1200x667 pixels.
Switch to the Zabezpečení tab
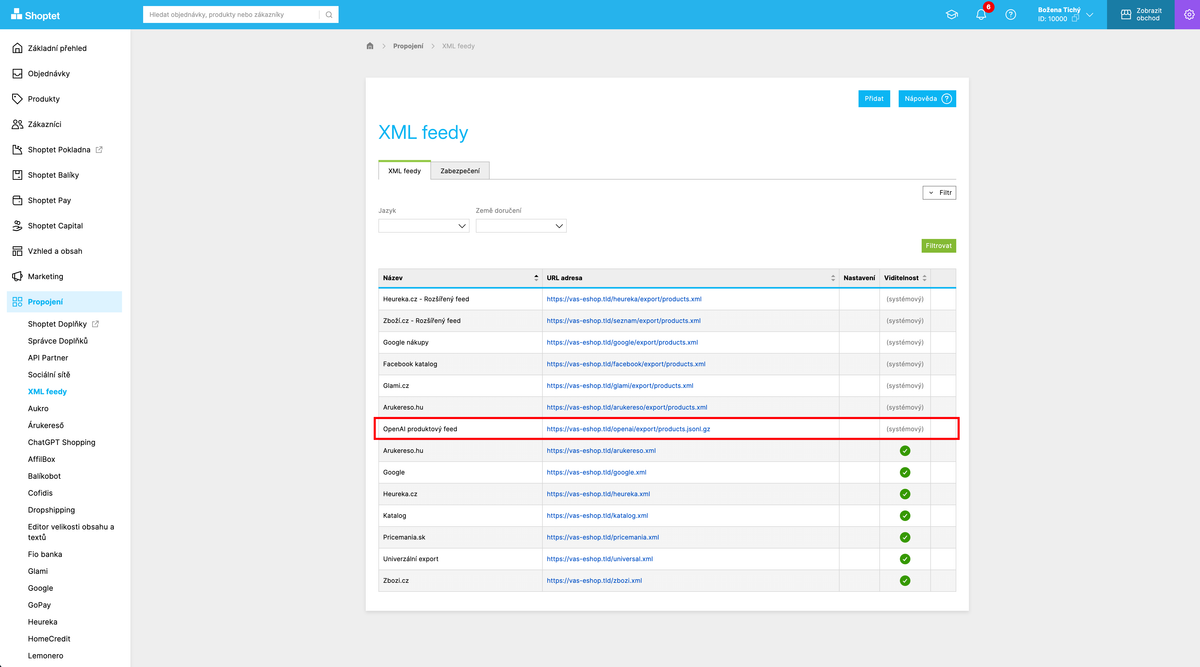pyautogui.click(x=460, y=171)
